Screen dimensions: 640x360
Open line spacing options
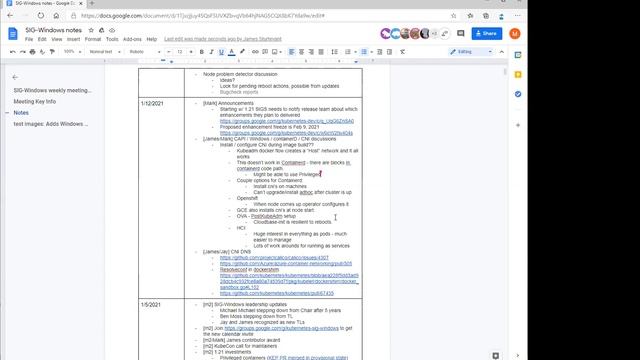(334, 52)
